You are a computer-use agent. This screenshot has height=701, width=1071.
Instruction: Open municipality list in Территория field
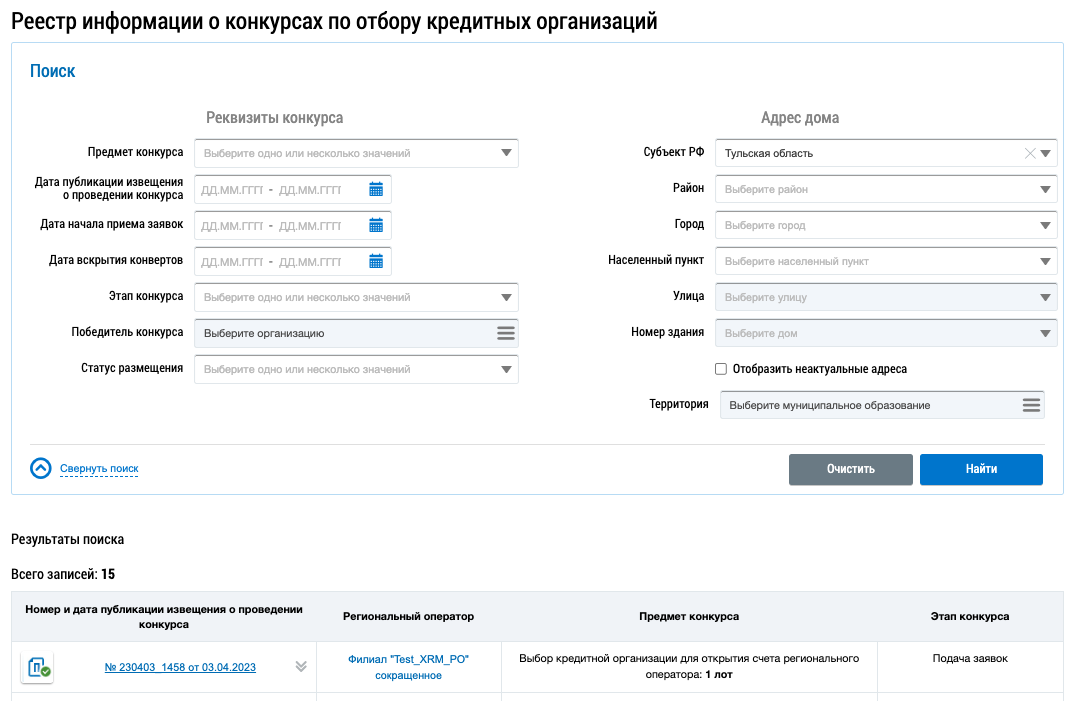pyautogui.click(x=1031, y=405)
